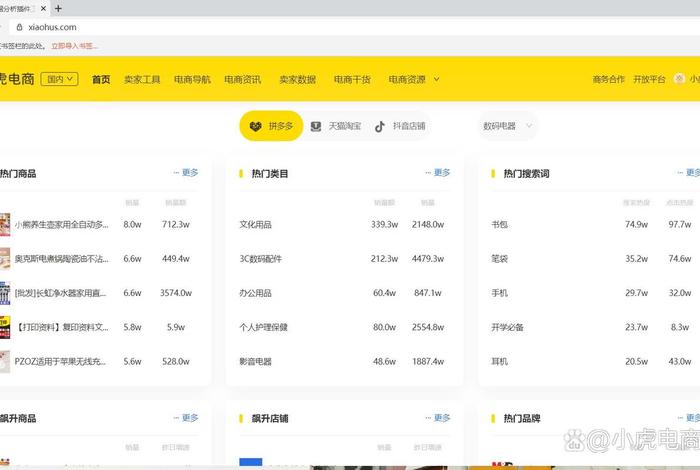Open the 长虹净水器 product thumbnail
The image size is (700, 470).
coord(4,293)
